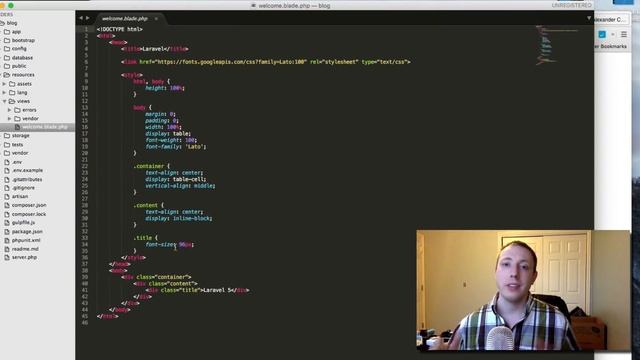Screen dimensions: 640x360
Task: Expand the lang folder arrow
Action: [x=4, y=93]
